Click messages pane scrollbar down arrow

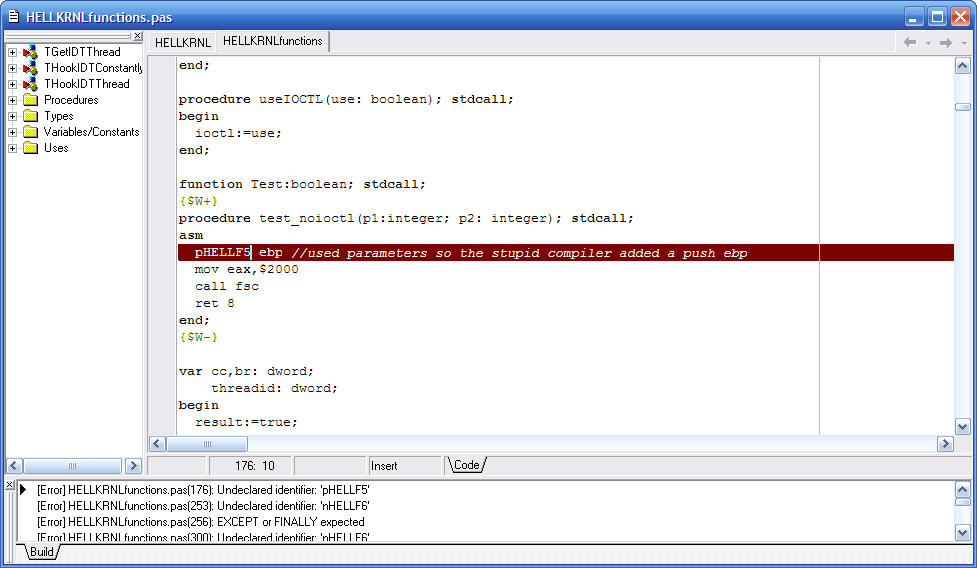coord(962,533)
